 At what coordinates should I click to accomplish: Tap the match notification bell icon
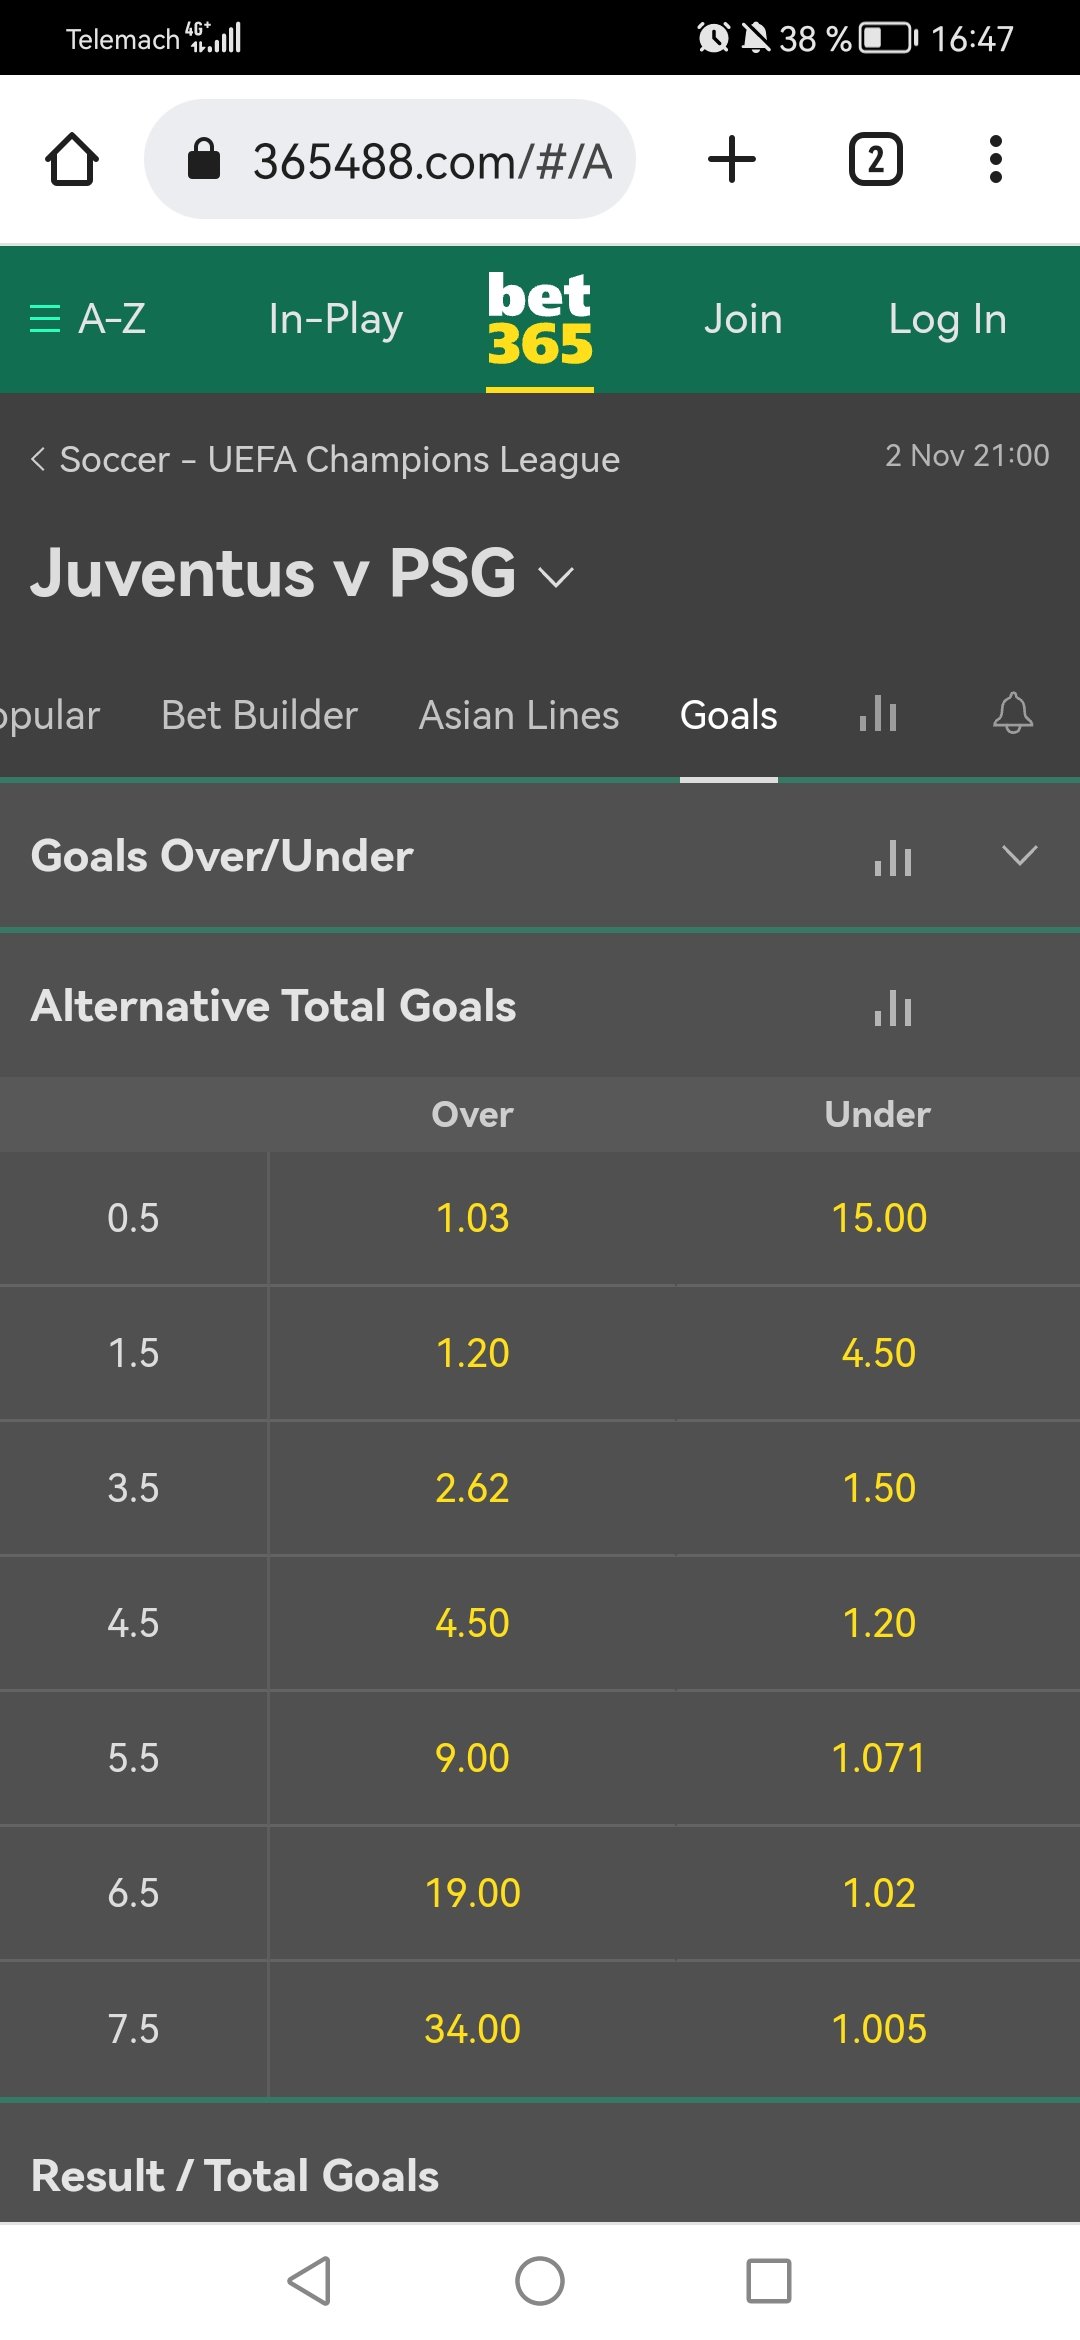point(1012,714)
